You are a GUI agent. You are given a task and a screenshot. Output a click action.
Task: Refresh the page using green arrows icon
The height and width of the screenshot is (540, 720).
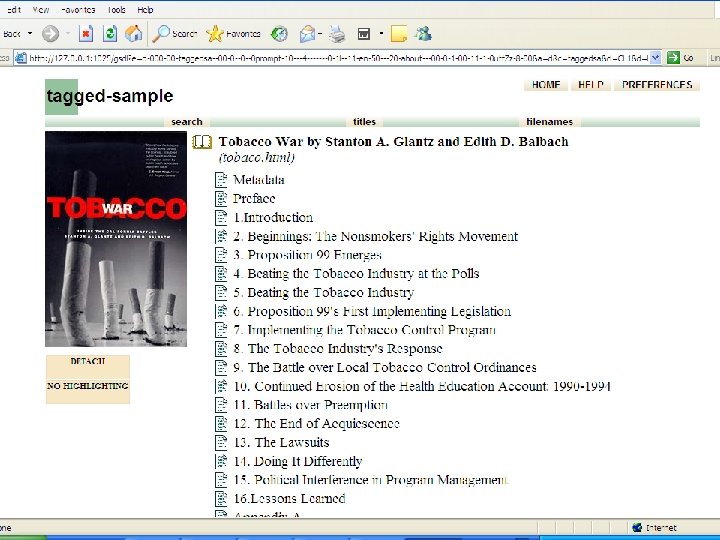coord(110,34)
